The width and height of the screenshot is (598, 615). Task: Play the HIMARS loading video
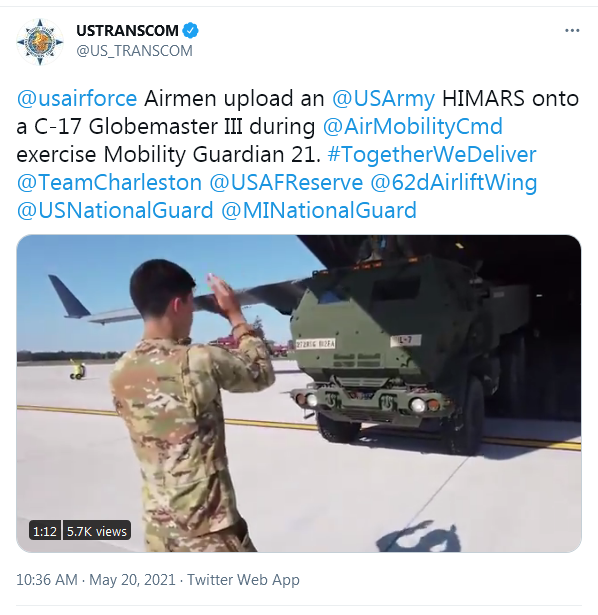(299, 393)
